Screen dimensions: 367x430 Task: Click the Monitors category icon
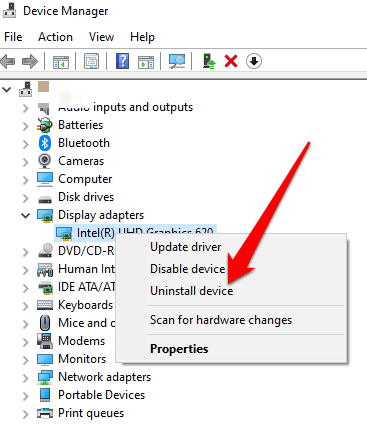pyautogui.click(x=45, y=359)
